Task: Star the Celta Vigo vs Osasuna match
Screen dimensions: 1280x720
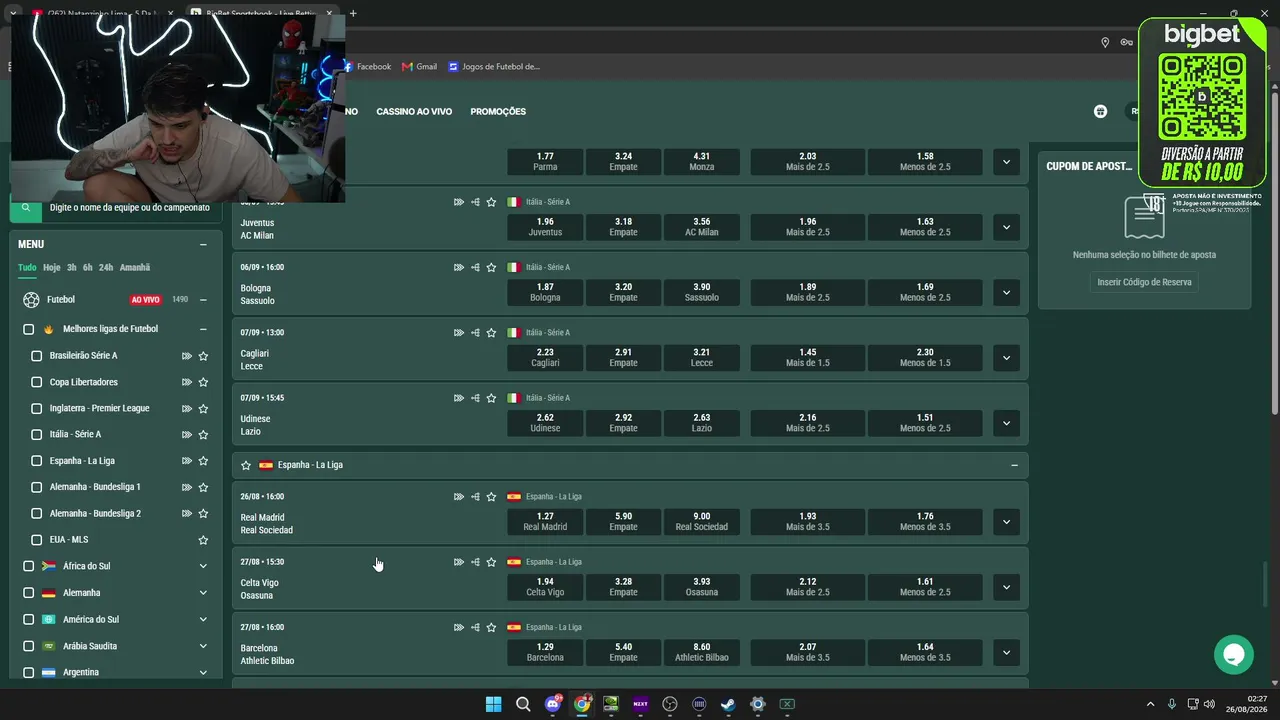Action: [491, 562]
